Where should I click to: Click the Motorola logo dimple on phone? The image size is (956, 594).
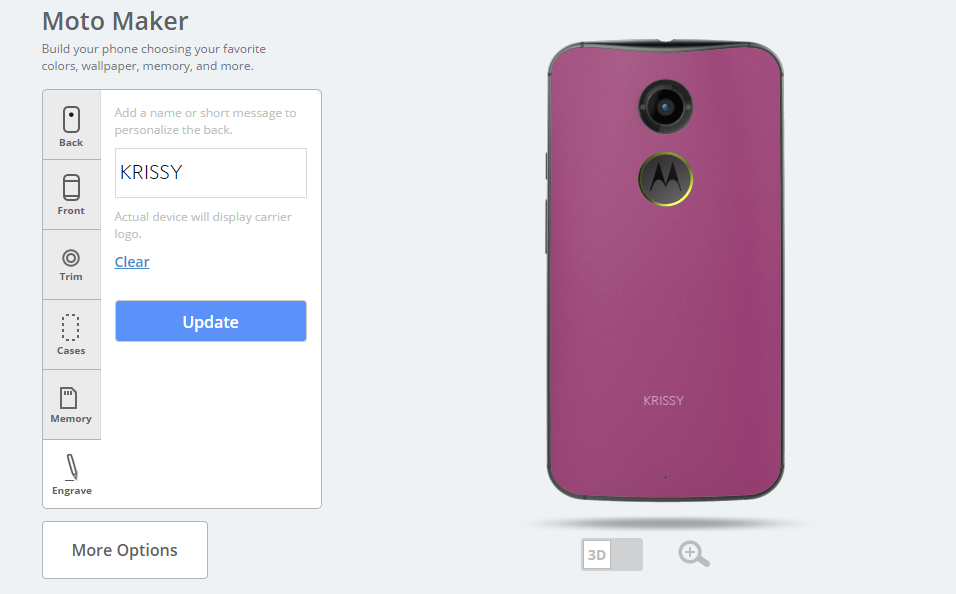click(x=665, y=179)
